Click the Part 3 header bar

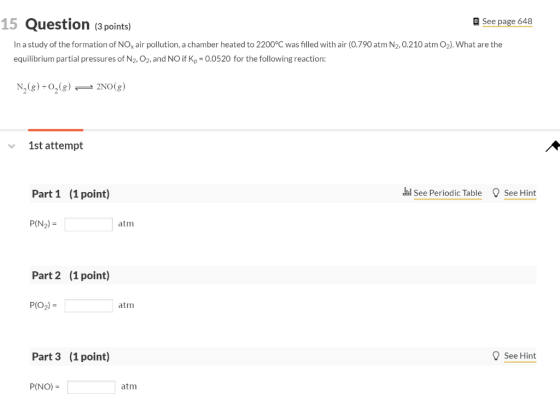point(282,356)
